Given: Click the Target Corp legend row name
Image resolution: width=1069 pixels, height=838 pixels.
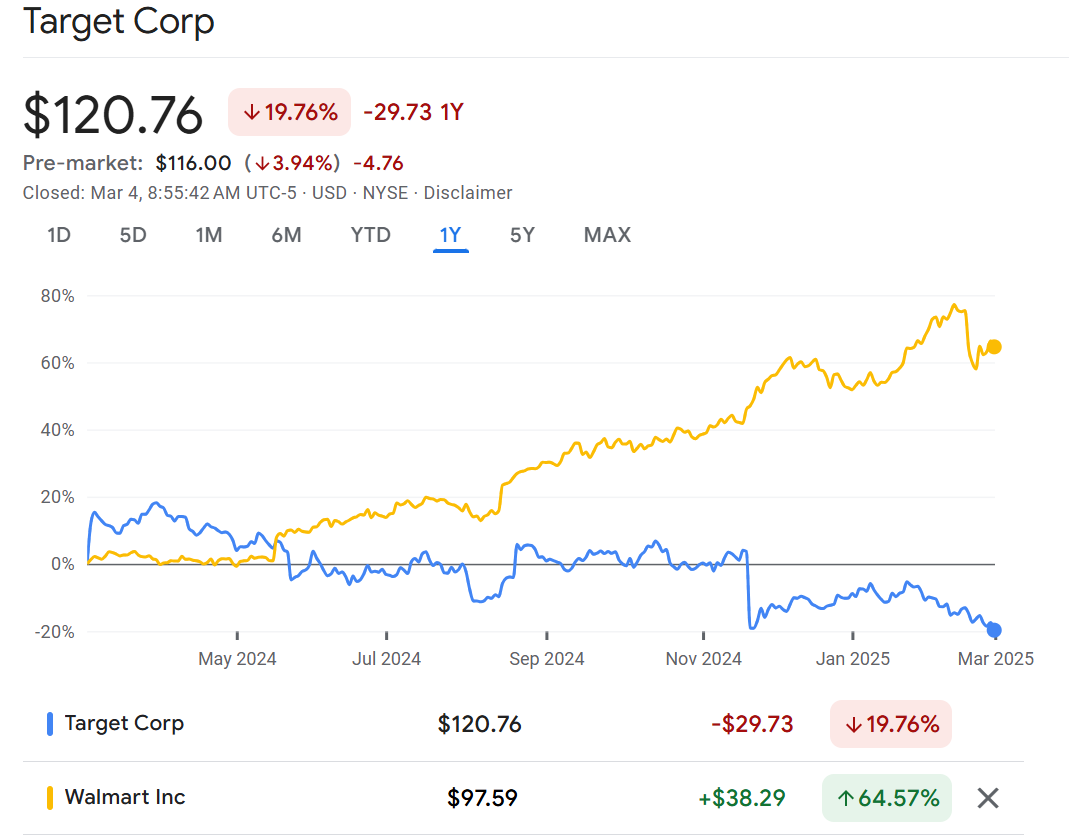Looking at the screenshot, I should (124, 723).
